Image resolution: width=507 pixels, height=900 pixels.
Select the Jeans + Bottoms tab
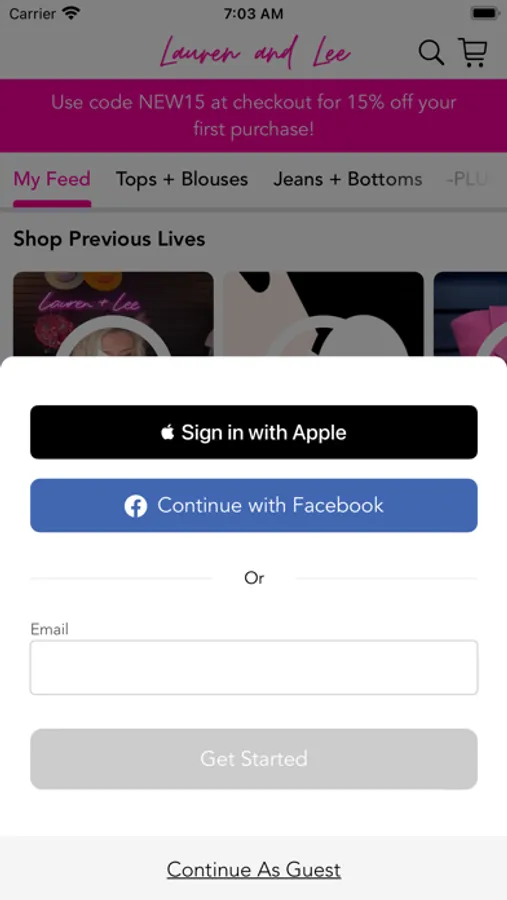coord(348,180)
